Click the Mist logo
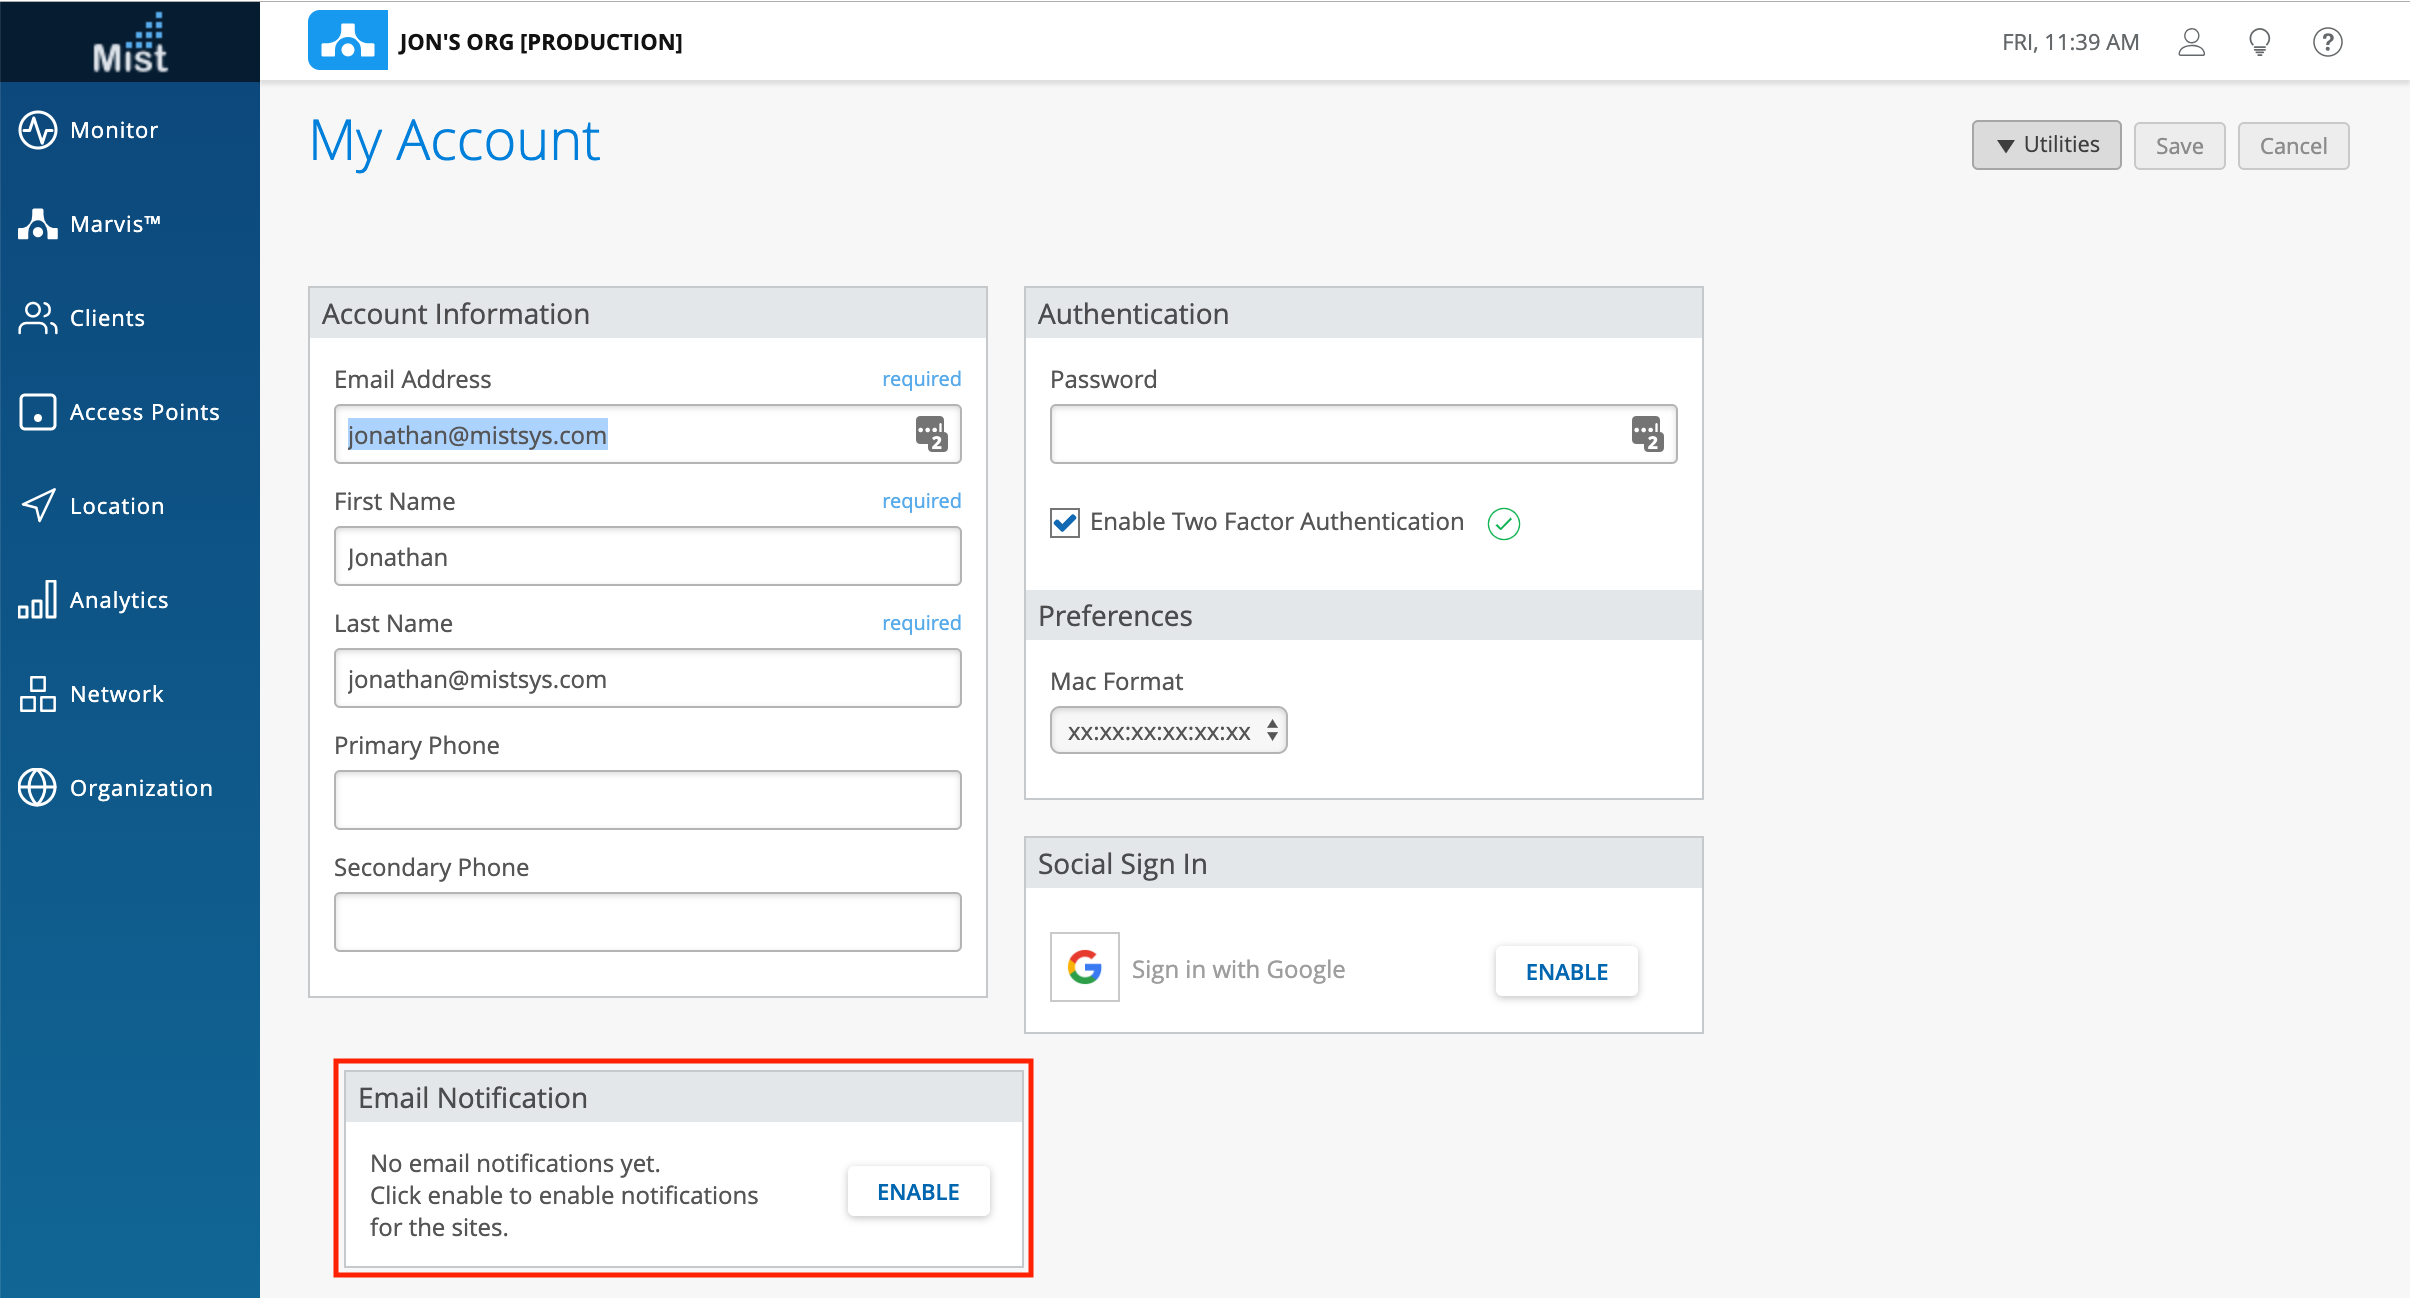This screenshot has height=1298, width=2410. pos(130,44)
